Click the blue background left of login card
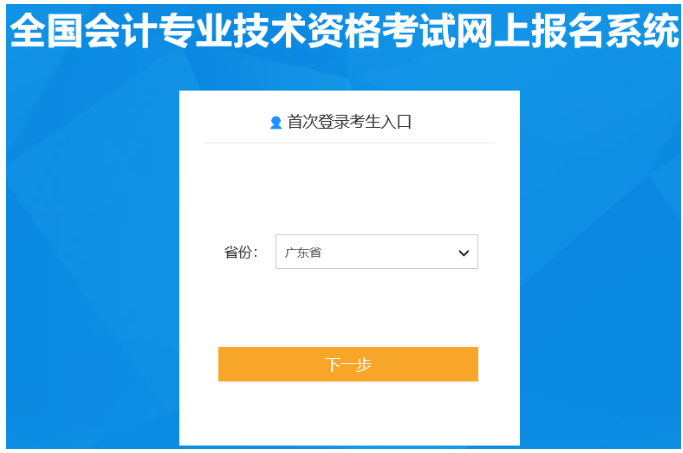683x453 pixels. pyautogui.click(x=91, y=261)
